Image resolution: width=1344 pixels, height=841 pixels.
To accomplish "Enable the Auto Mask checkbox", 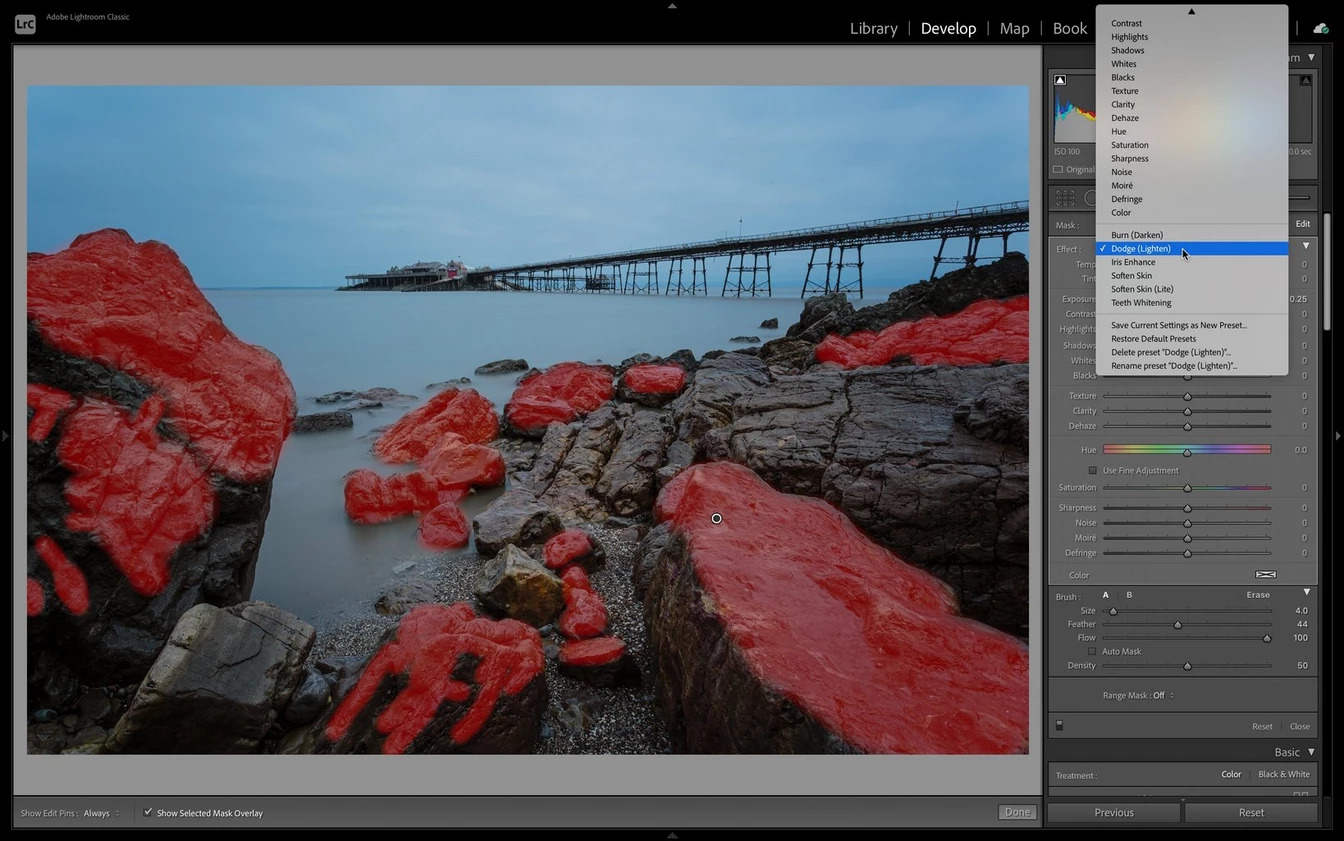I will (x=1092, y=651).
